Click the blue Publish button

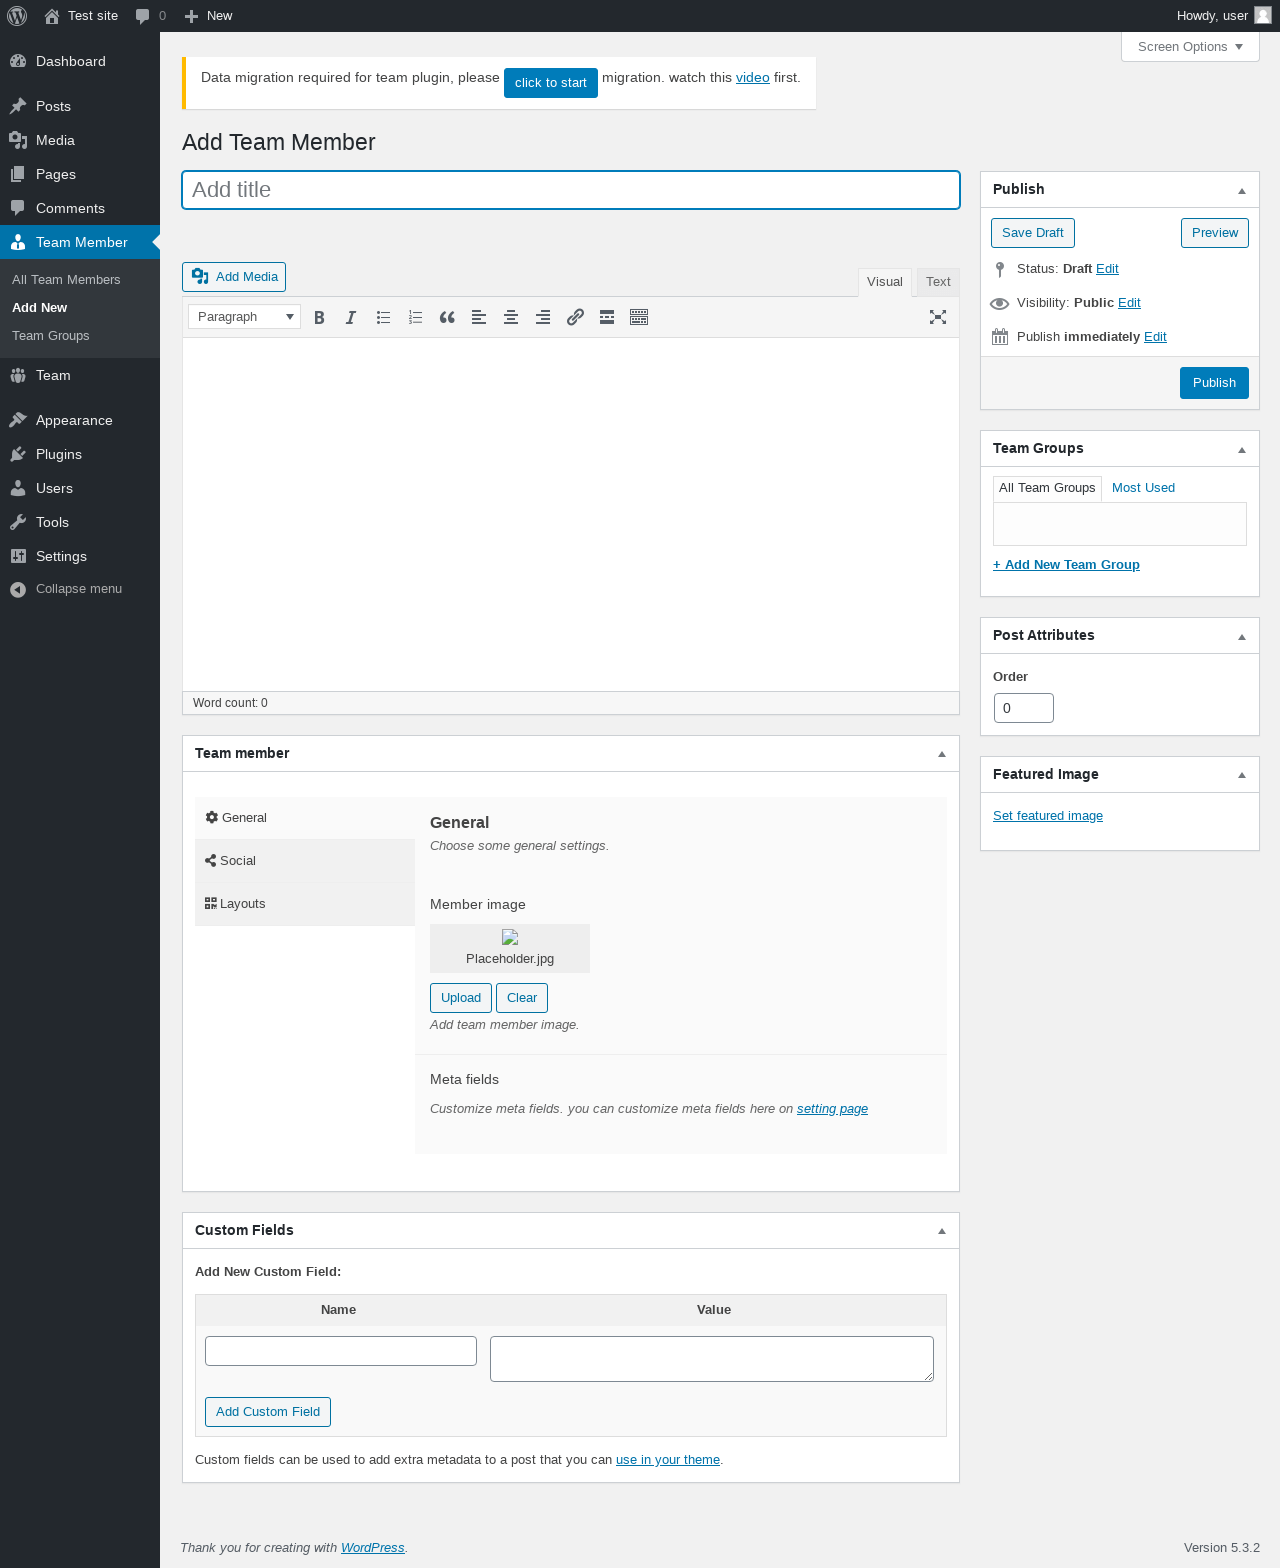point(1214,383)
